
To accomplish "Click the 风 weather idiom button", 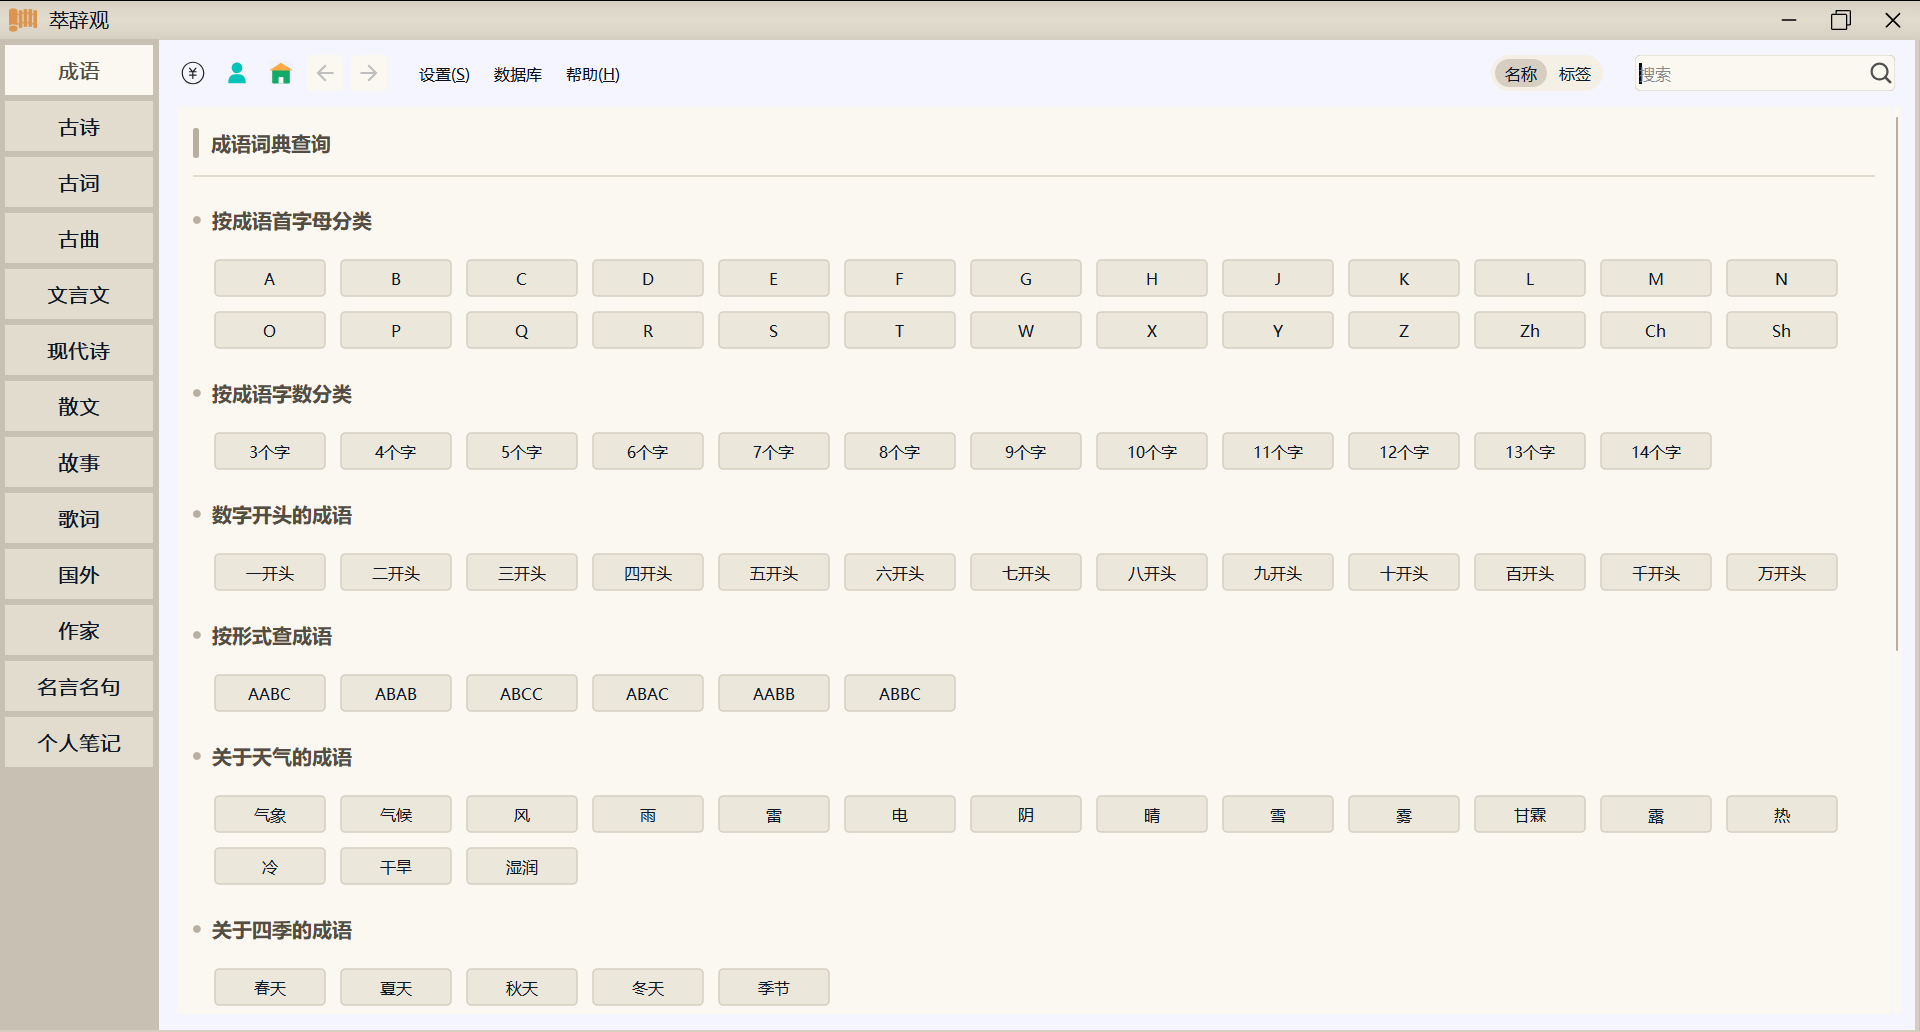I will click(x=522, y=814).
